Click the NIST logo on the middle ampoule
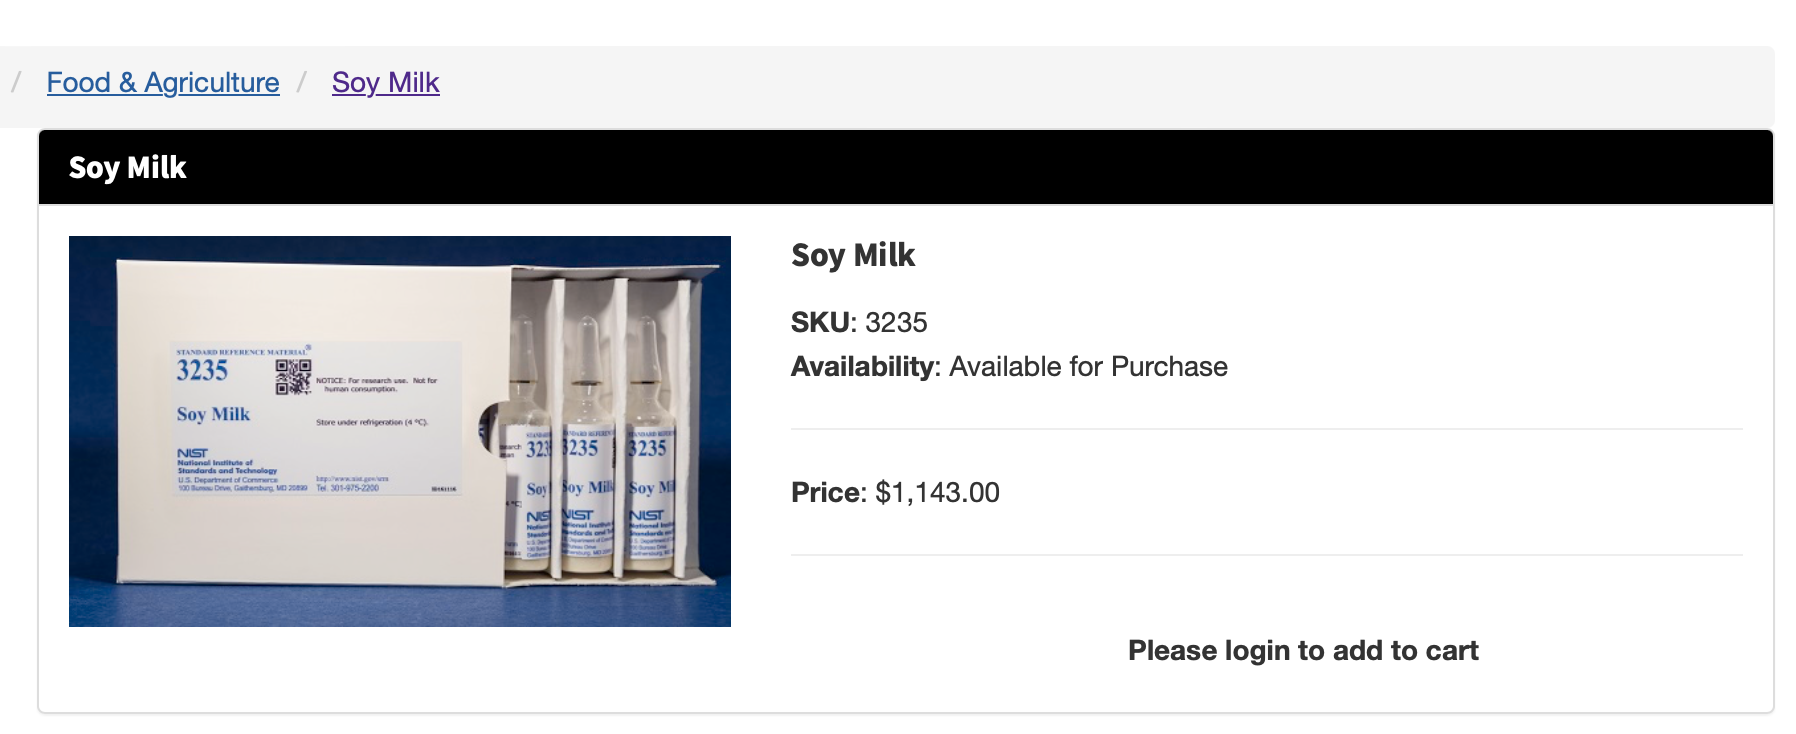Screen dimensions: 1796x734 [578, 514]
